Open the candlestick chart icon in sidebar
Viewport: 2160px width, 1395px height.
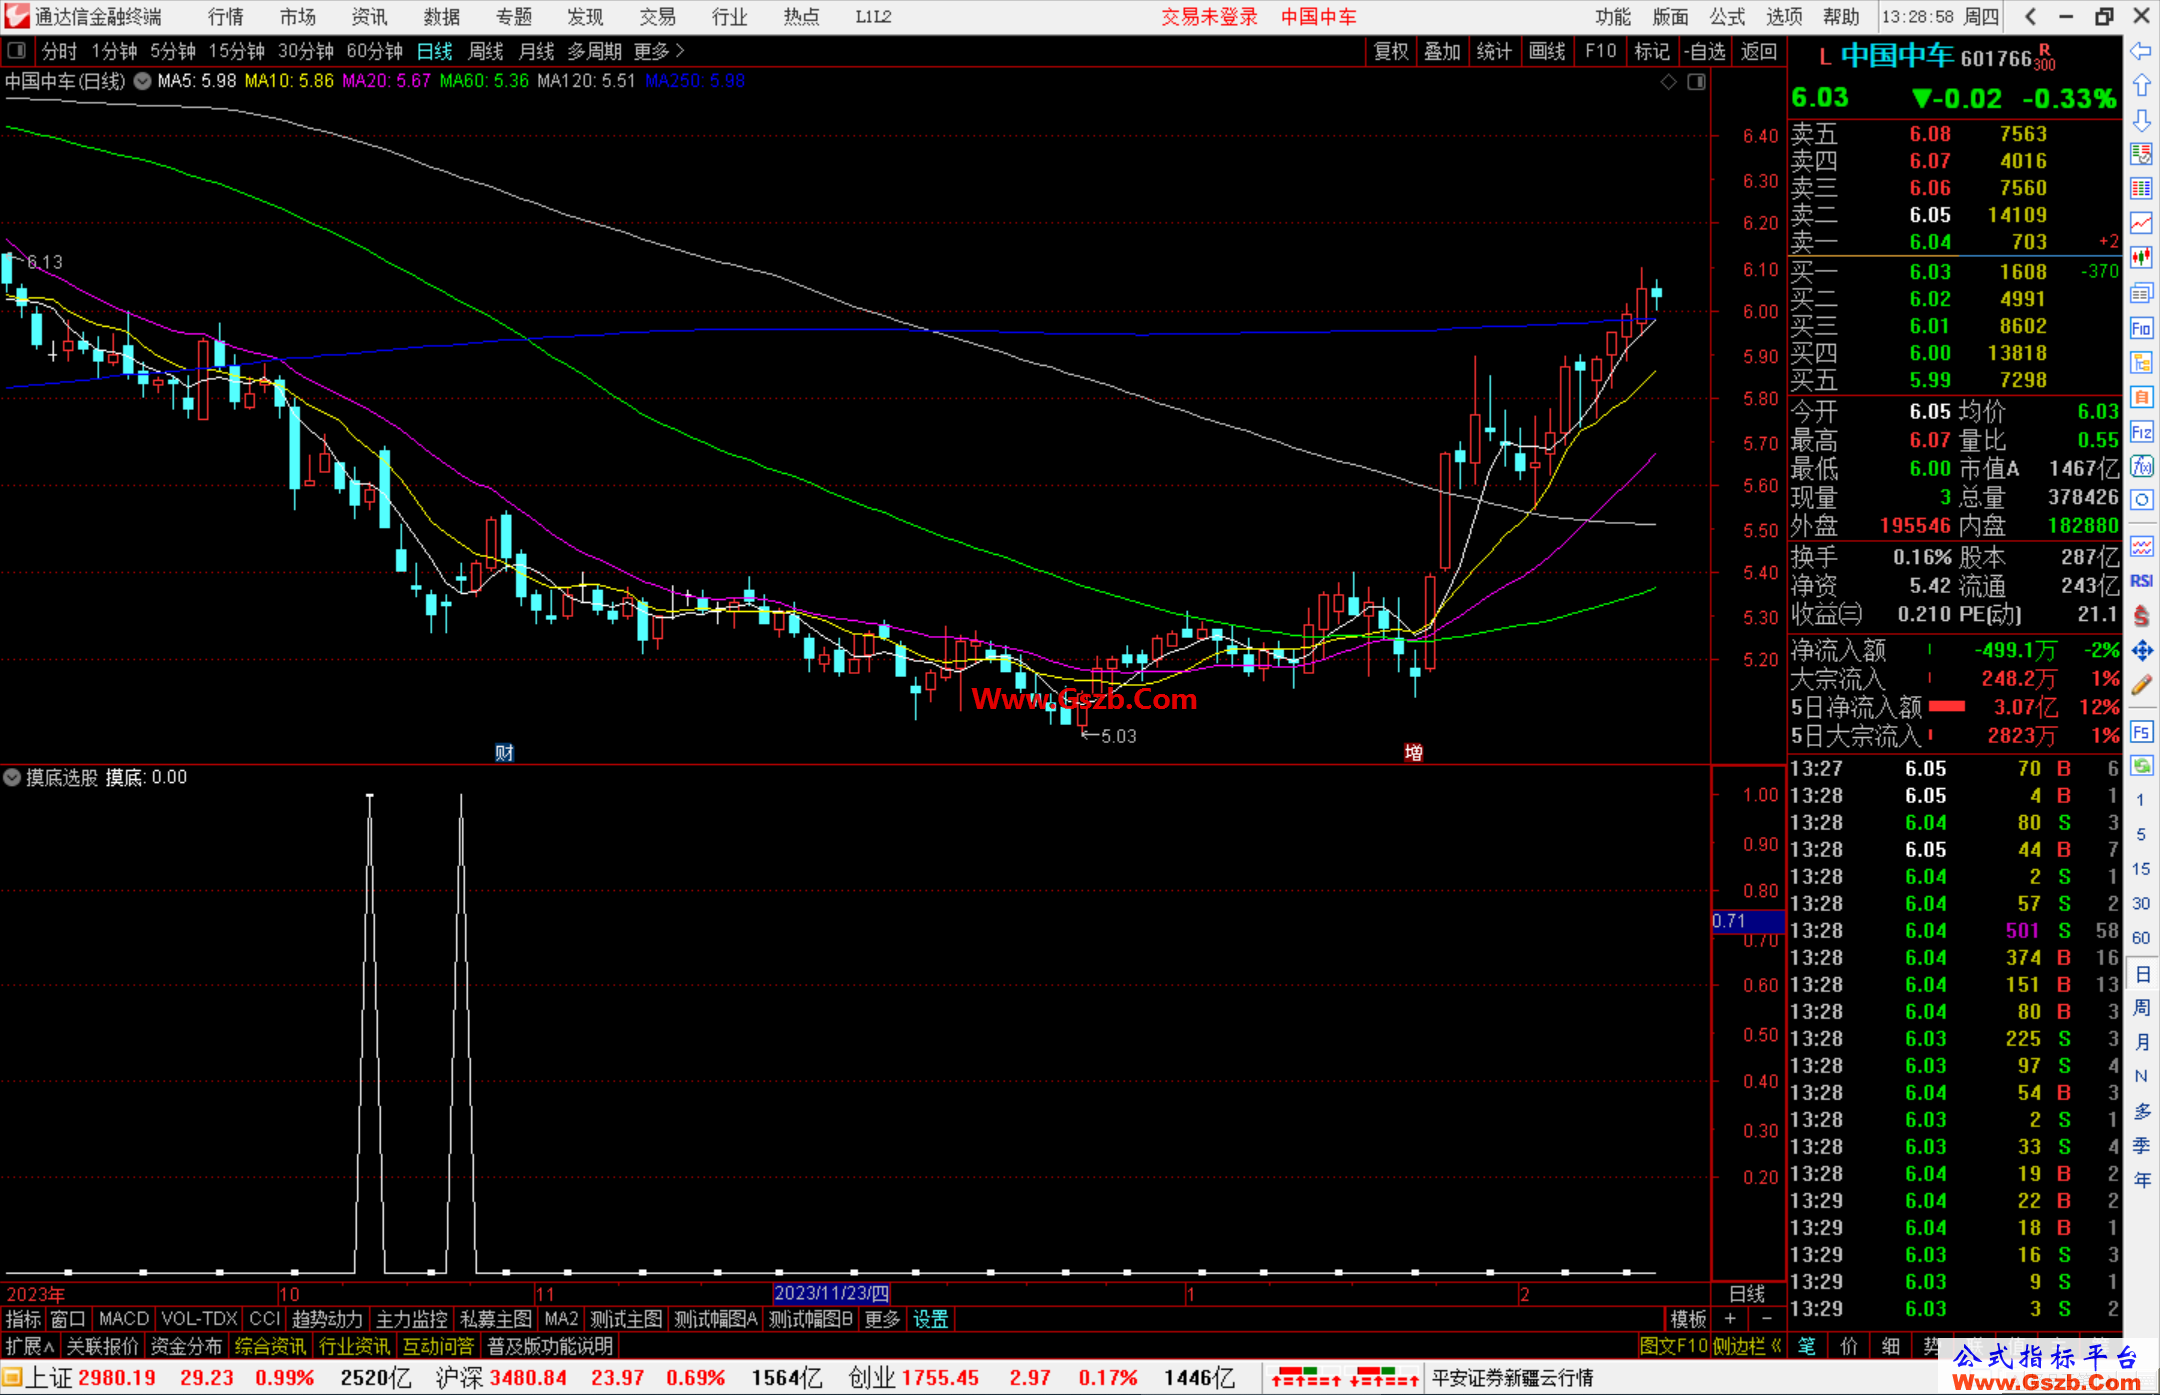tap(2141, 258)
